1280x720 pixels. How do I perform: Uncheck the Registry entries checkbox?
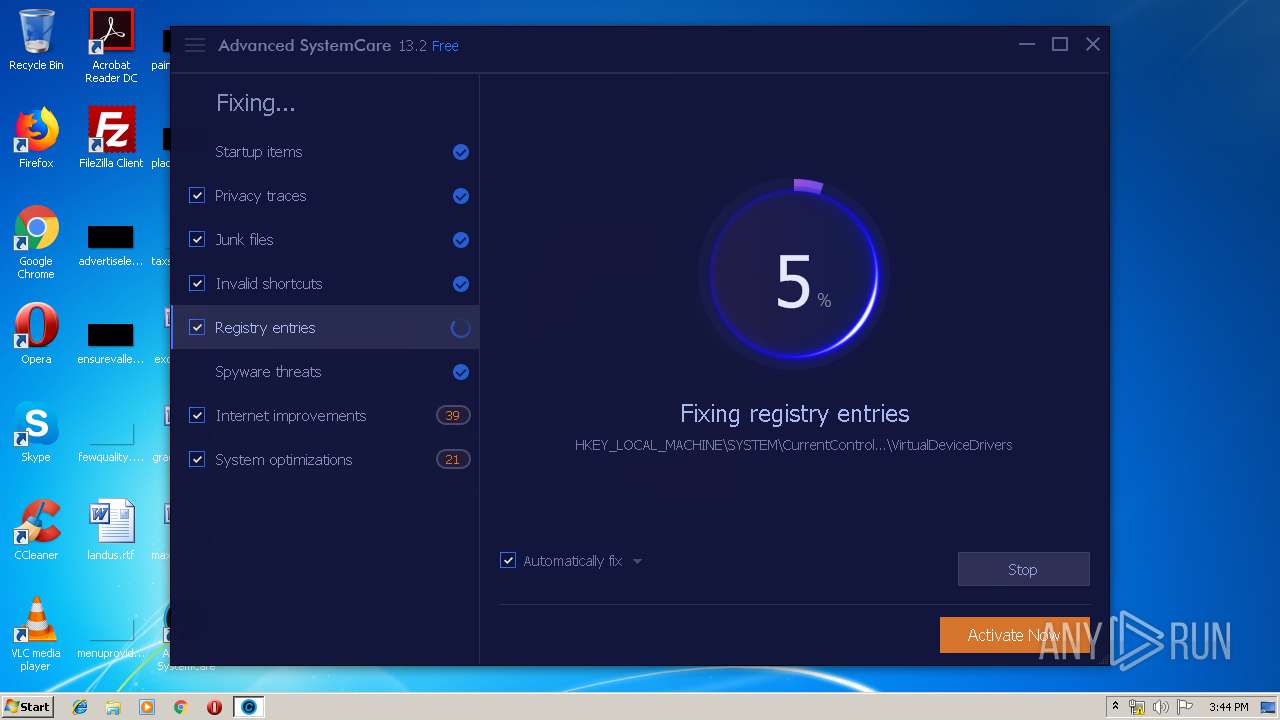coord(197,328)
